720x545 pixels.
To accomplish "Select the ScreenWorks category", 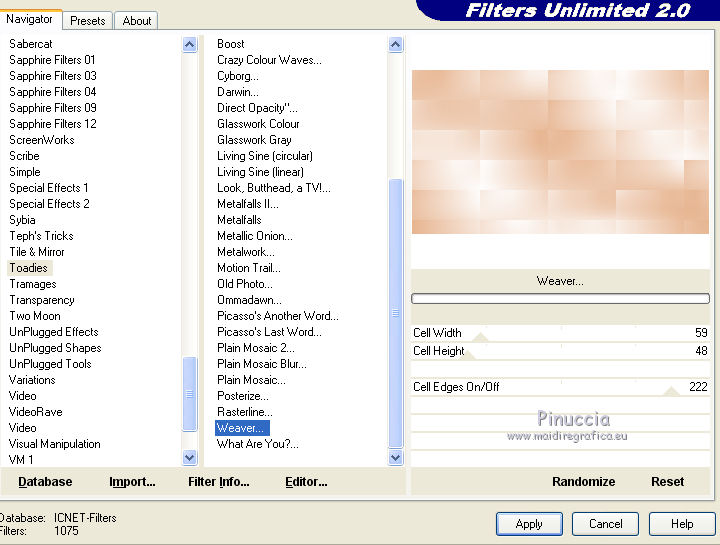I will pos(42,140).
